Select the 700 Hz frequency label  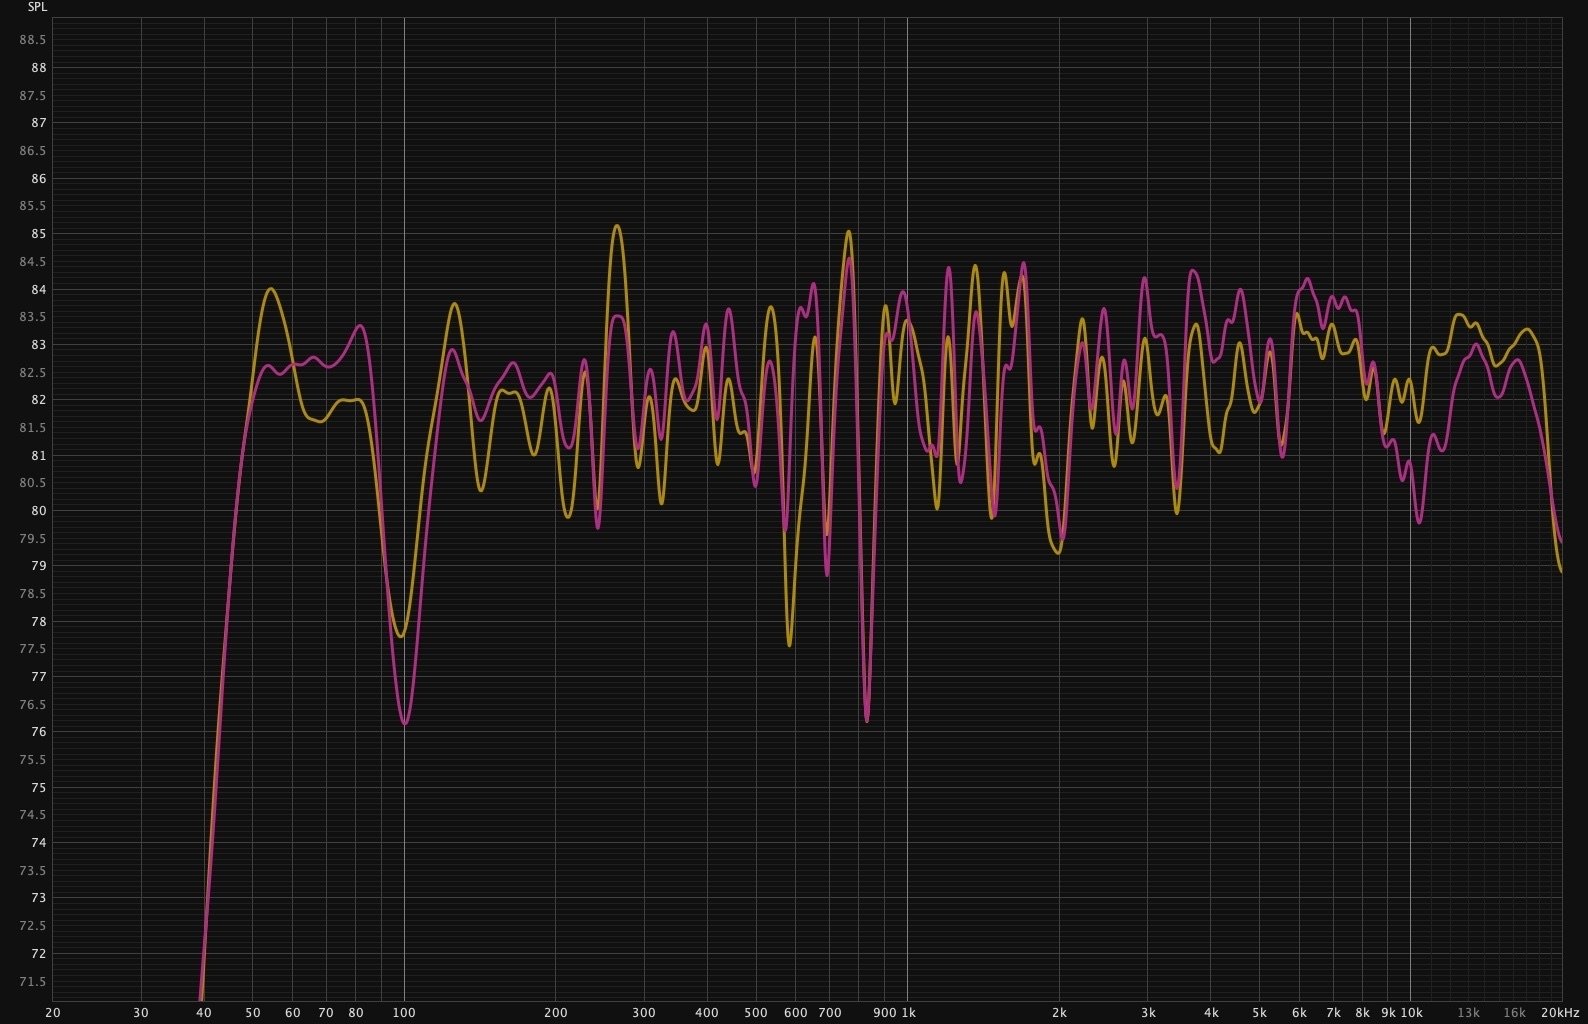point(830,1013)
